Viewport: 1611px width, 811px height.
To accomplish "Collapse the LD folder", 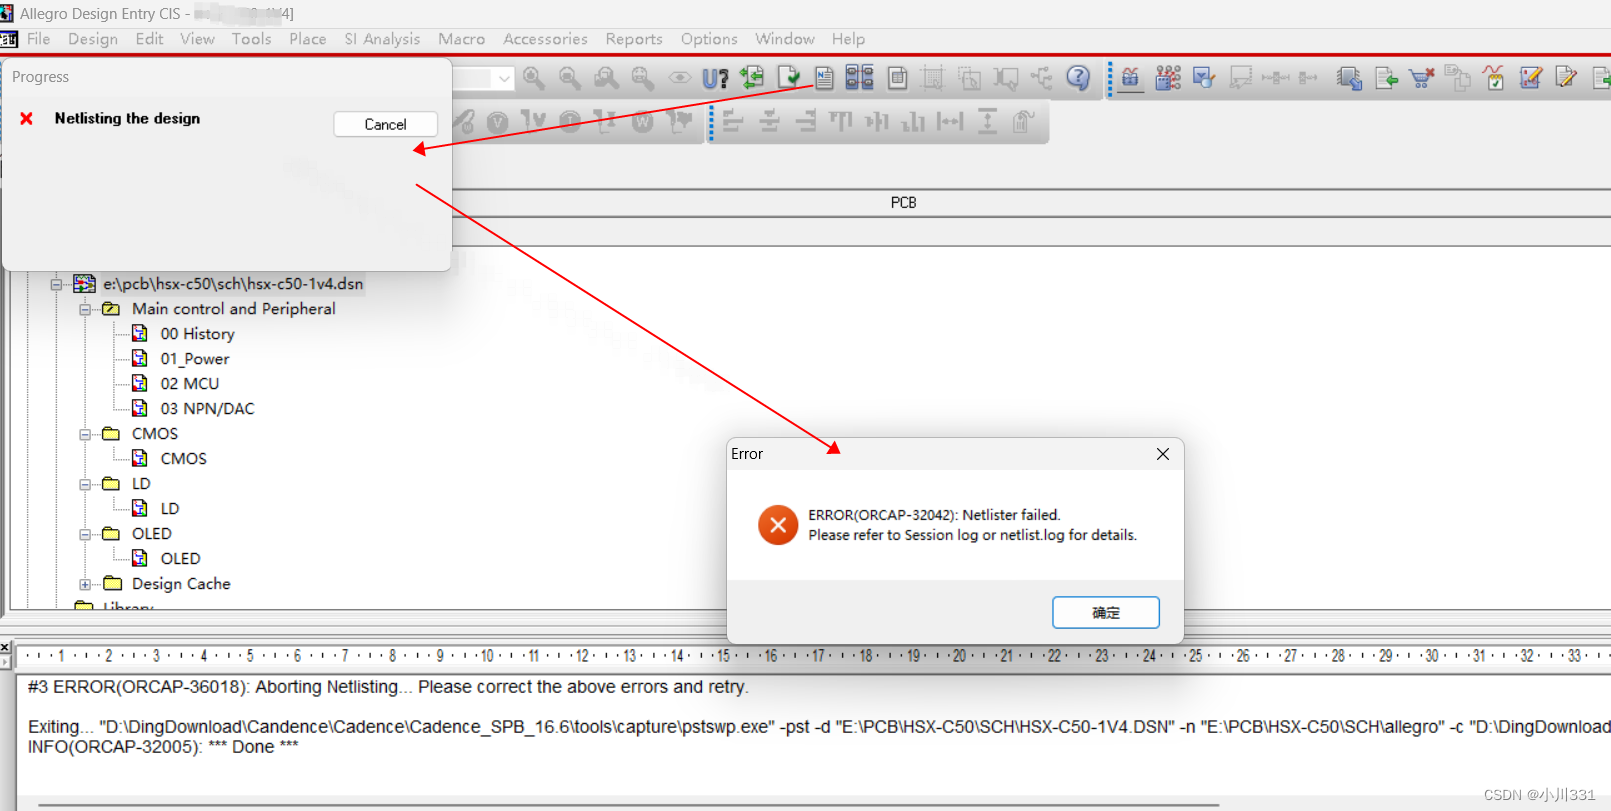I will coord(85,484).
